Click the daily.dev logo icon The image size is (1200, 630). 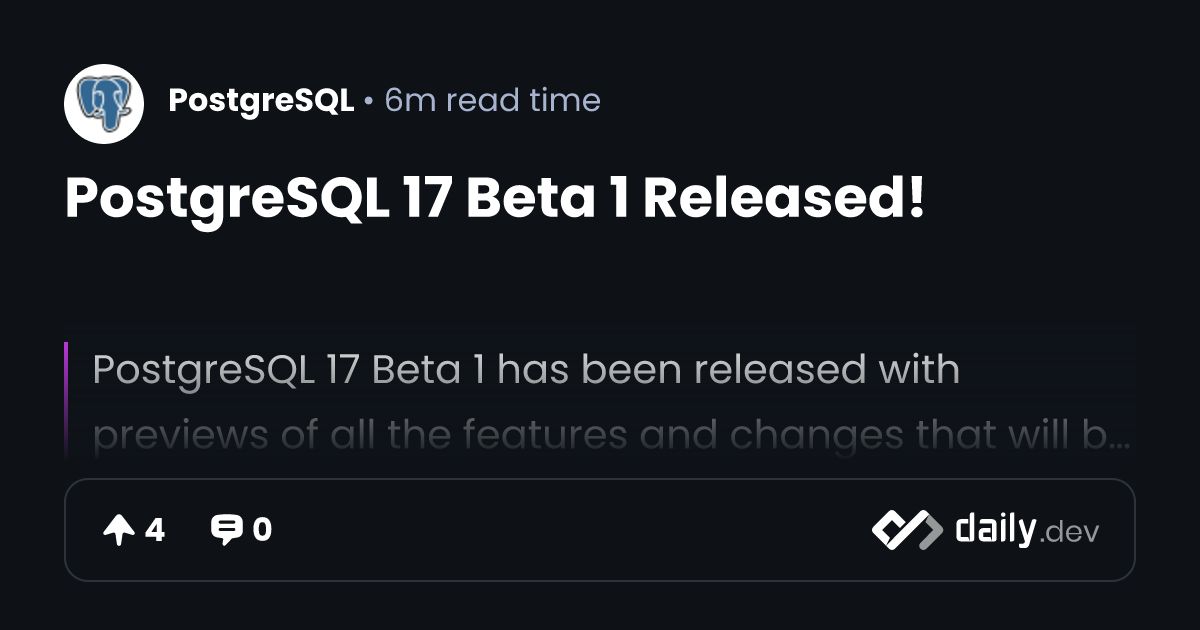pyautogui.click(x=906, y=530)
